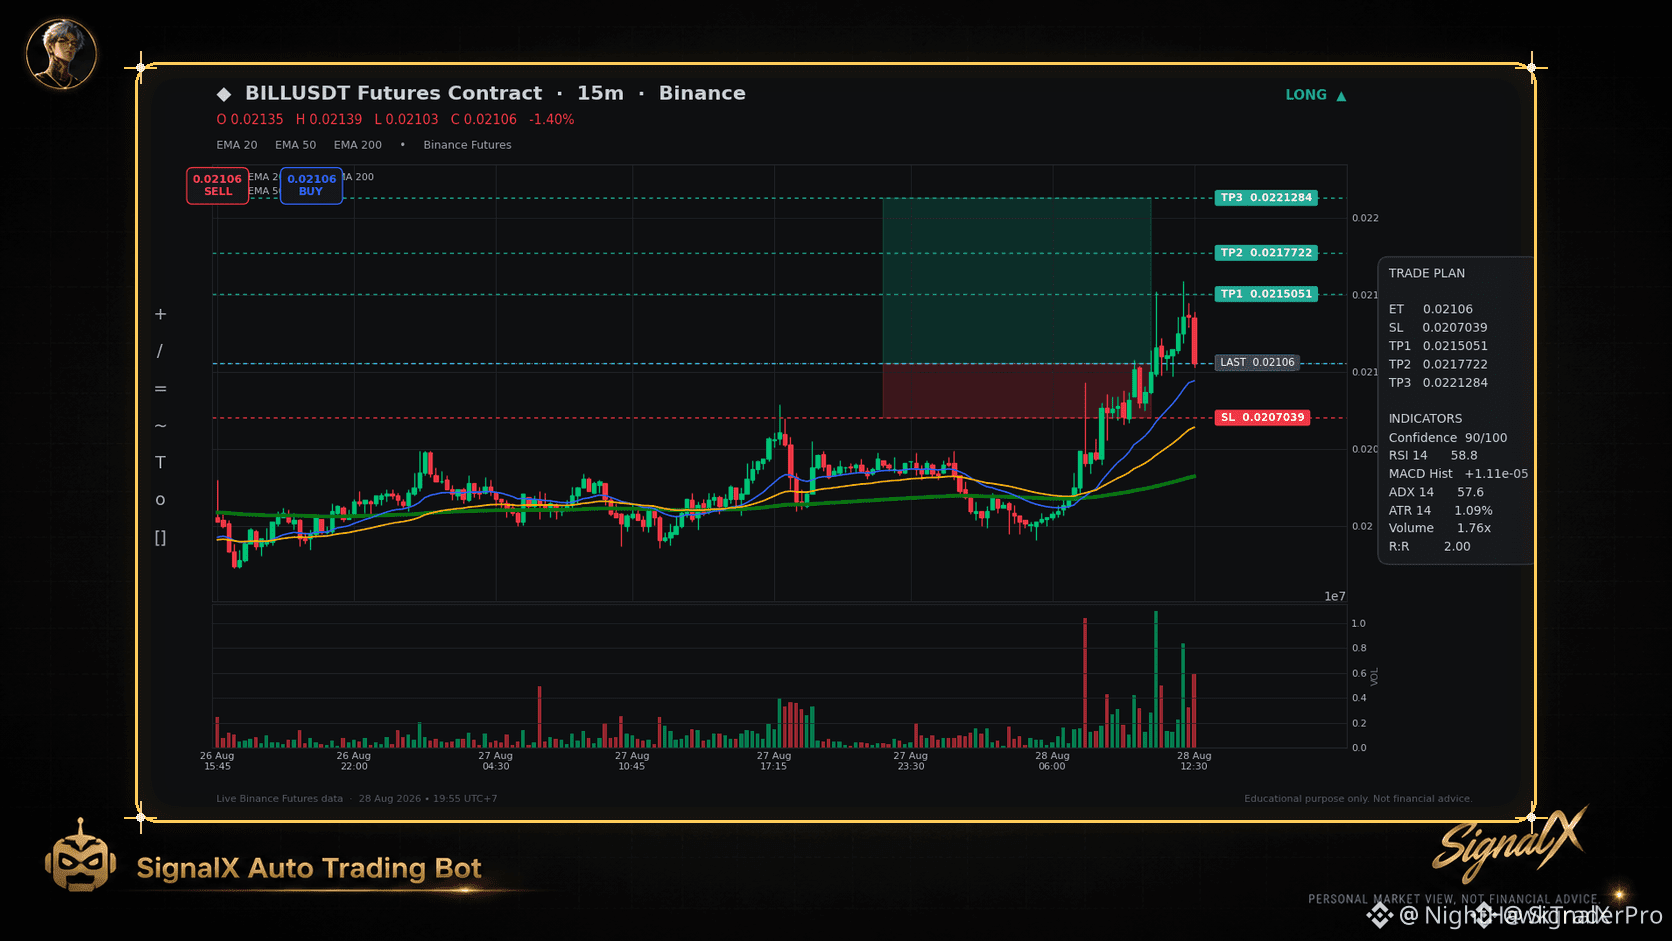Viewport: 1672px width, 941px height.
Task: Click the 27 Aug 04:30 time label
Action: click(x=495, y=761)
